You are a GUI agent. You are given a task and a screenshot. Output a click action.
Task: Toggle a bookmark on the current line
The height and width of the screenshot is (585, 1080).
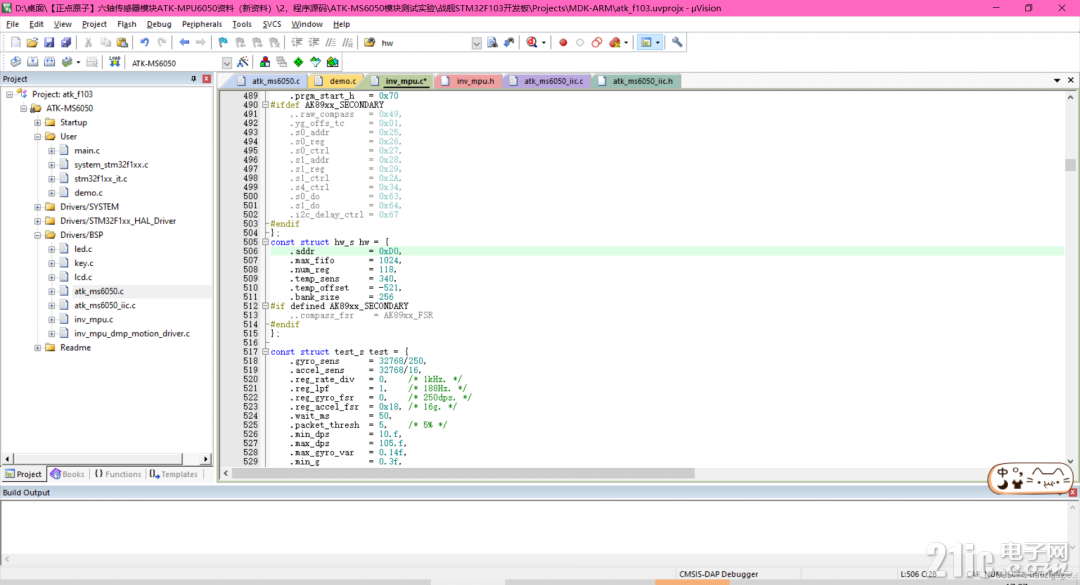click(x=223, y=43)
